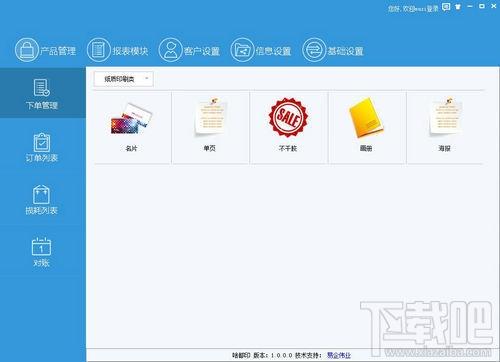Choose the yellow 画册 brochure product
This screenshot has height=362, width=500.
click(x=366, y=127)
